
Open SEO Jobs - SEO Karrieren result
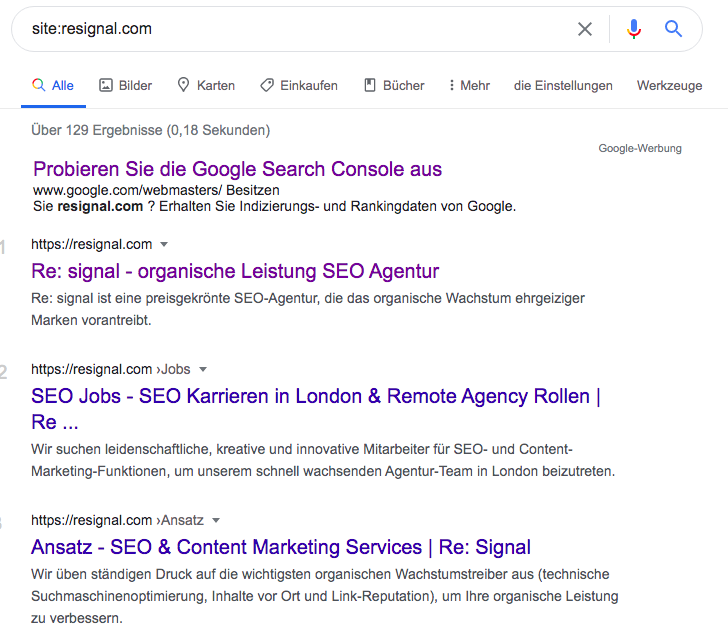click(316, 409)
